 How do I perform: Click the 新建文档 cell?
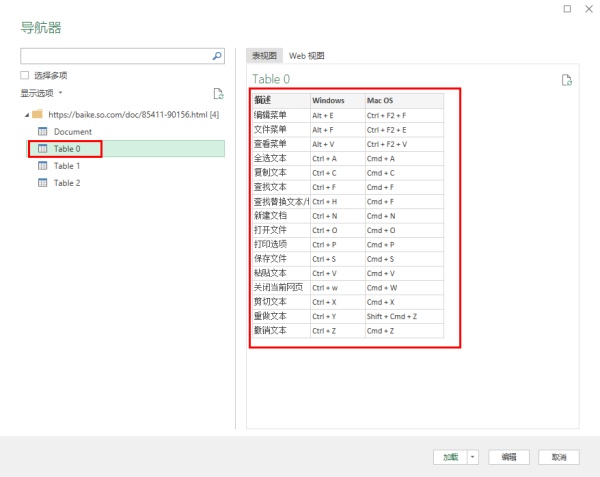(281, 216)
